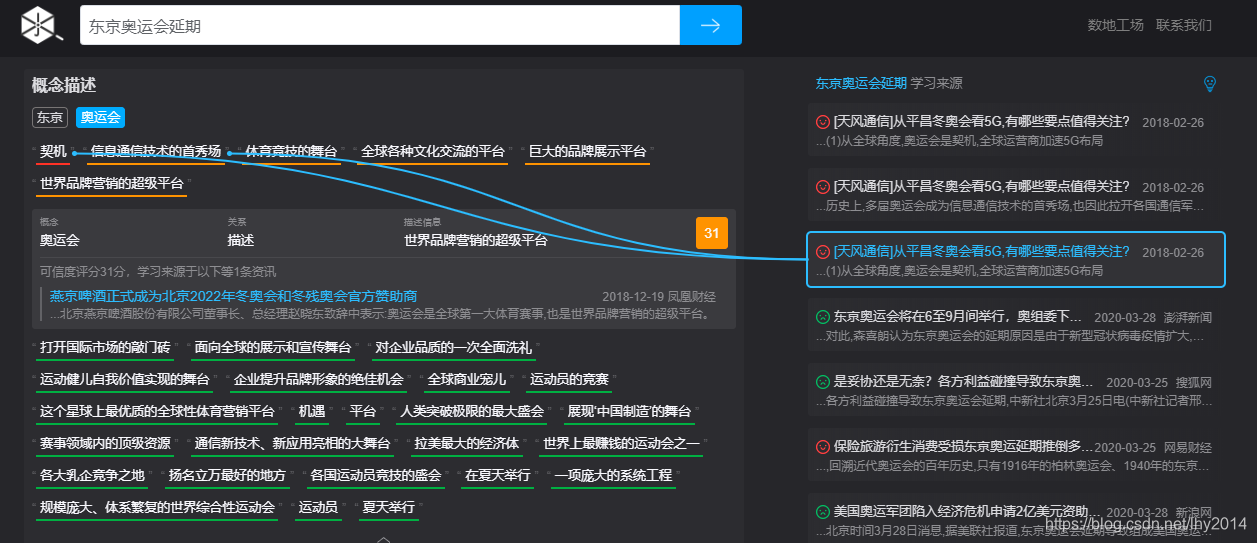Open the 联系我们 link in the header
Image resolution: width=1257 pixels, height=543 pixels.
pos(1183,25)
